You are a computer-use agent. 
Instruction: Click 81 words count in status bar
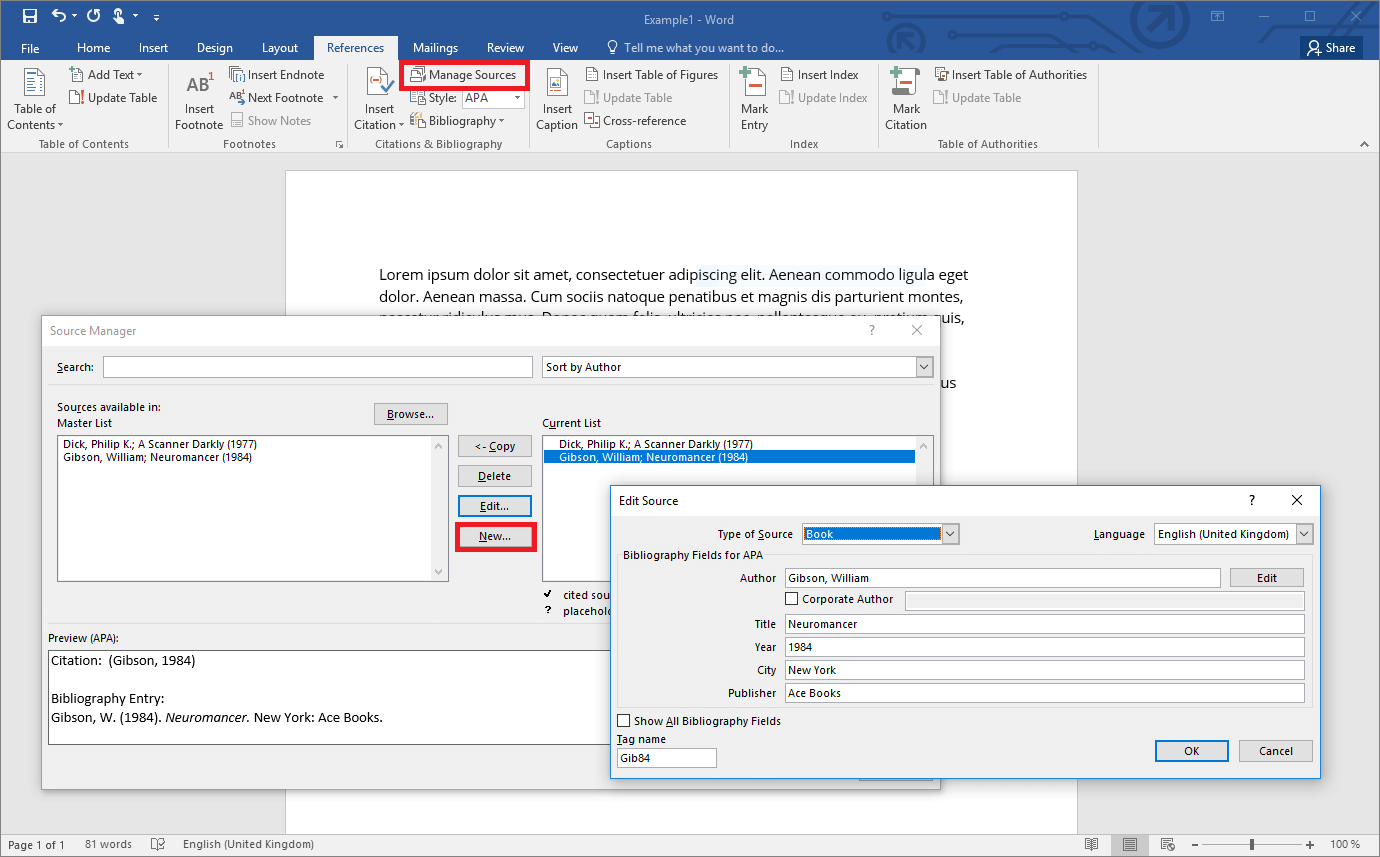pos(108,845)
